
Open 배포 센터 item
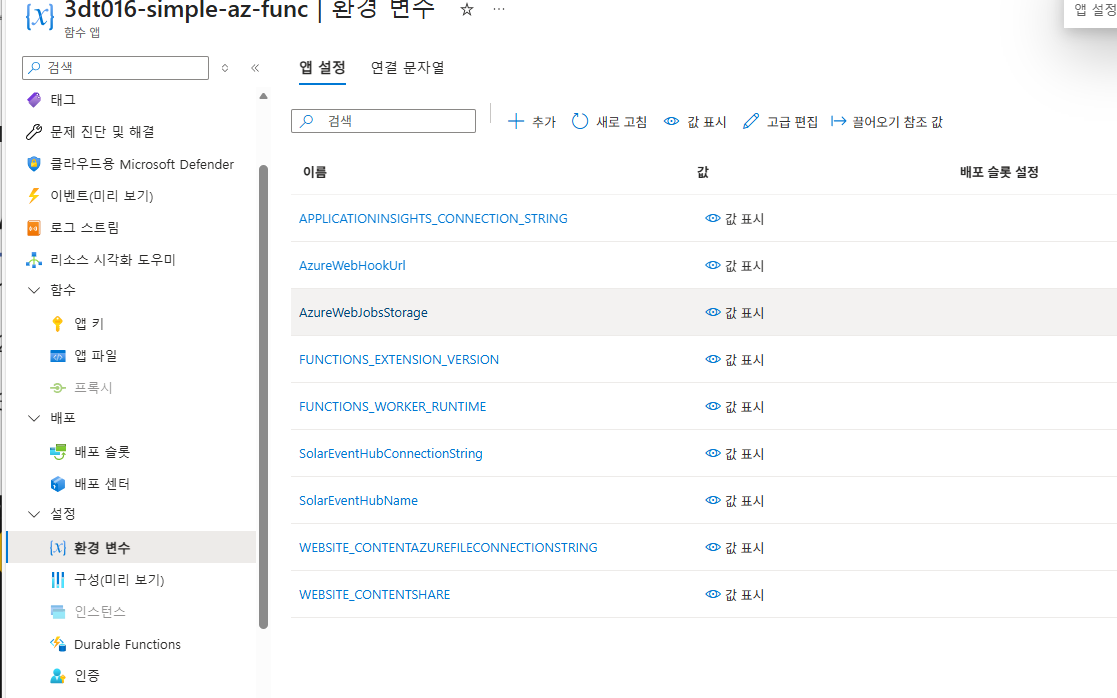coord(90,484)
